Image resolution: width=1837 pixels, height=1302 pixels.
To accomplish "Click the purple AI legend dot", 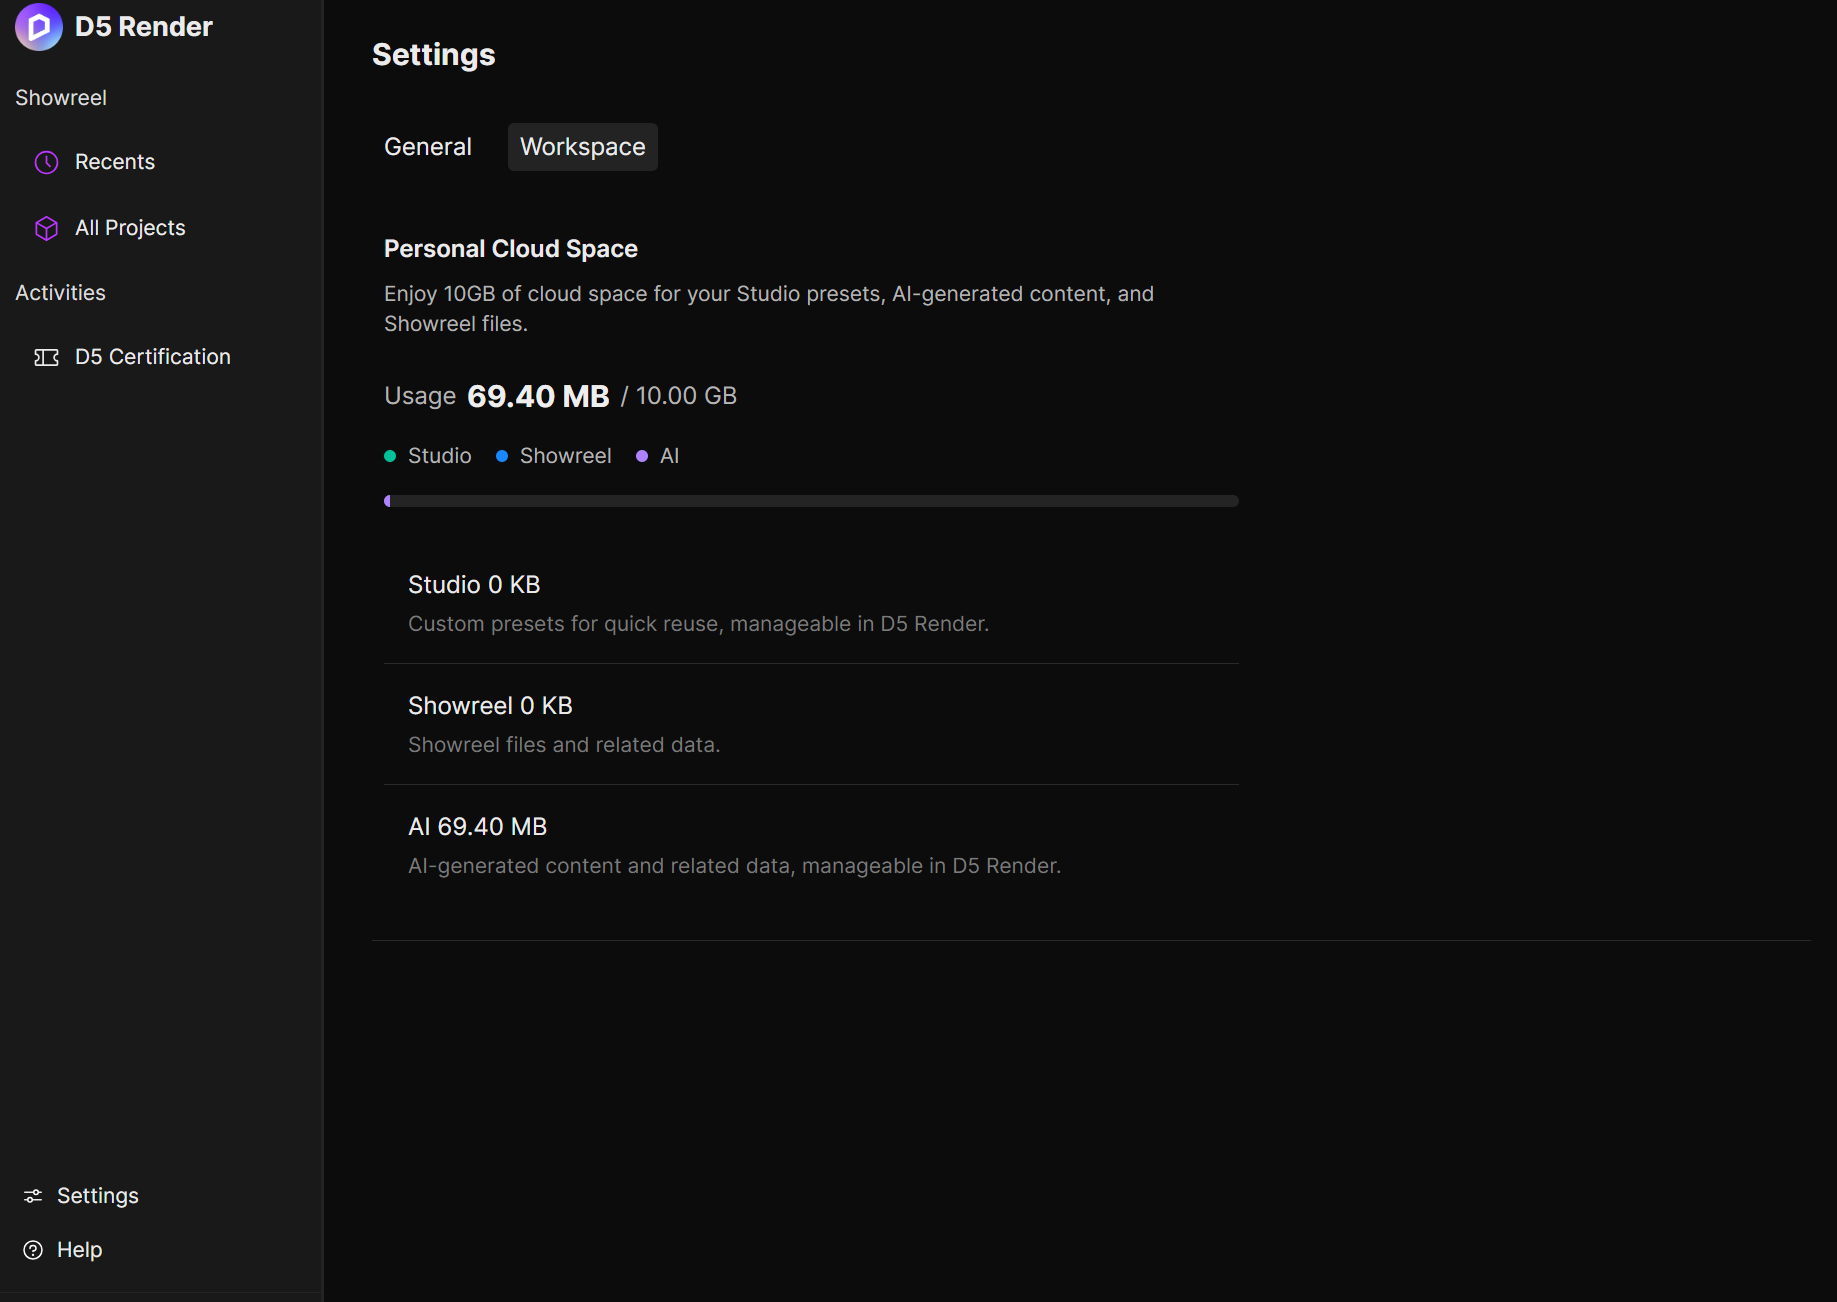I will [x=642, y=456].
